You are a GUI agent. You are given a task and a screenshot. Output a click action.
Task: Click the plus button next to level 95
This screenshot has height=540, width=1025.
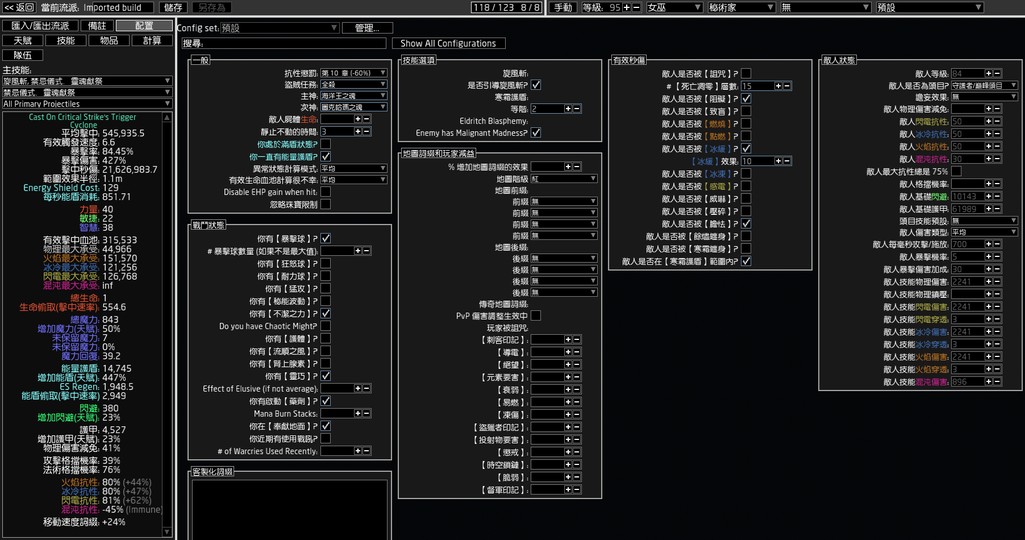626,7
